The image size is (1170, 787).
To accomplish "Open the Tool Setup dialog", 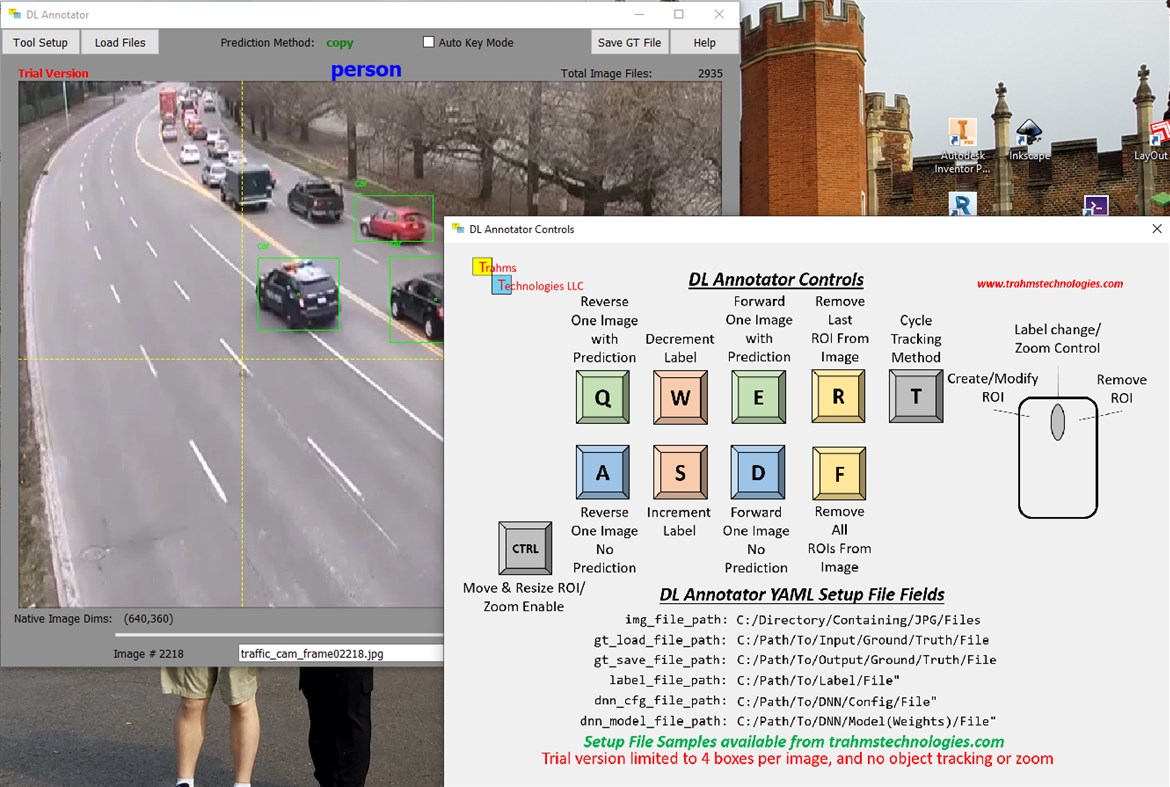I will point(40,42).
